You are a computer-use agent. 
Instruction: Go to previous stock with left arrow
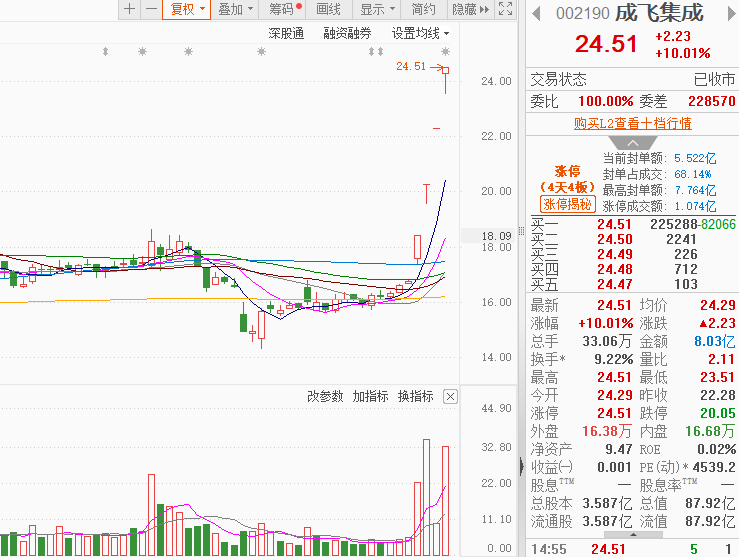coord(536,13)
